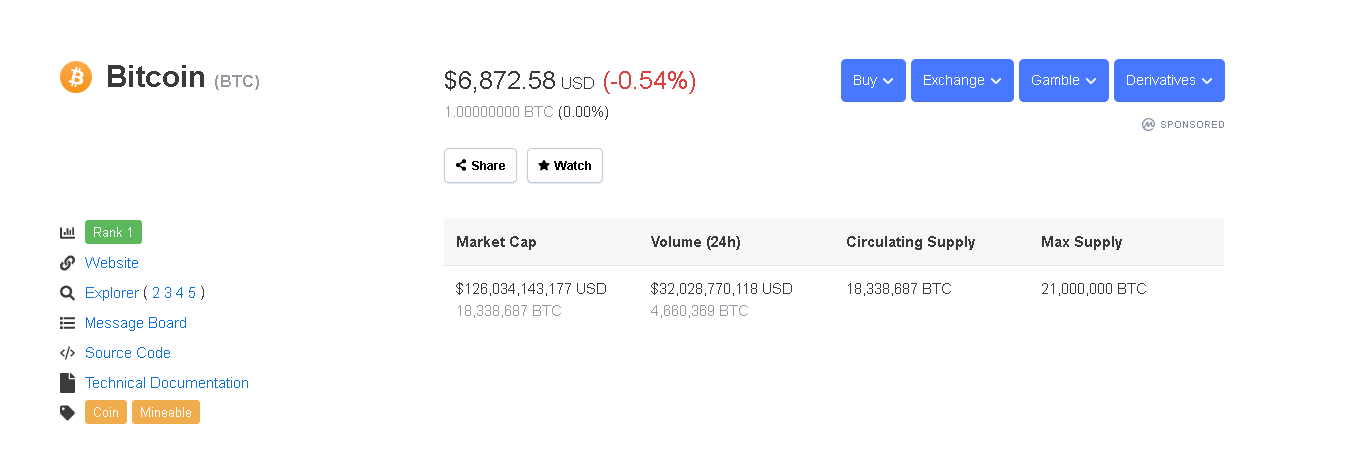
Task: Click the chain link icon beside Website
Action: [x=67, y=263]
